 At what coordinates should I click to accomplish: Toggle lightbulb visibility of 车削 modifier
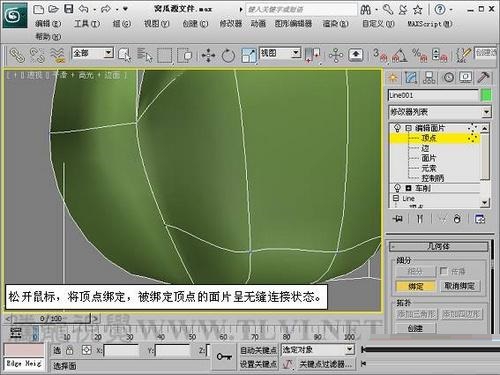397,188
